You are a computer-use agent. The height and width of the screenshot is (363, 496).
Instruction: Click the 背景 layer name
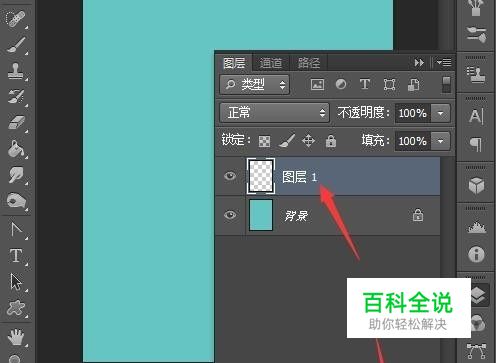[x=296, y=216]
